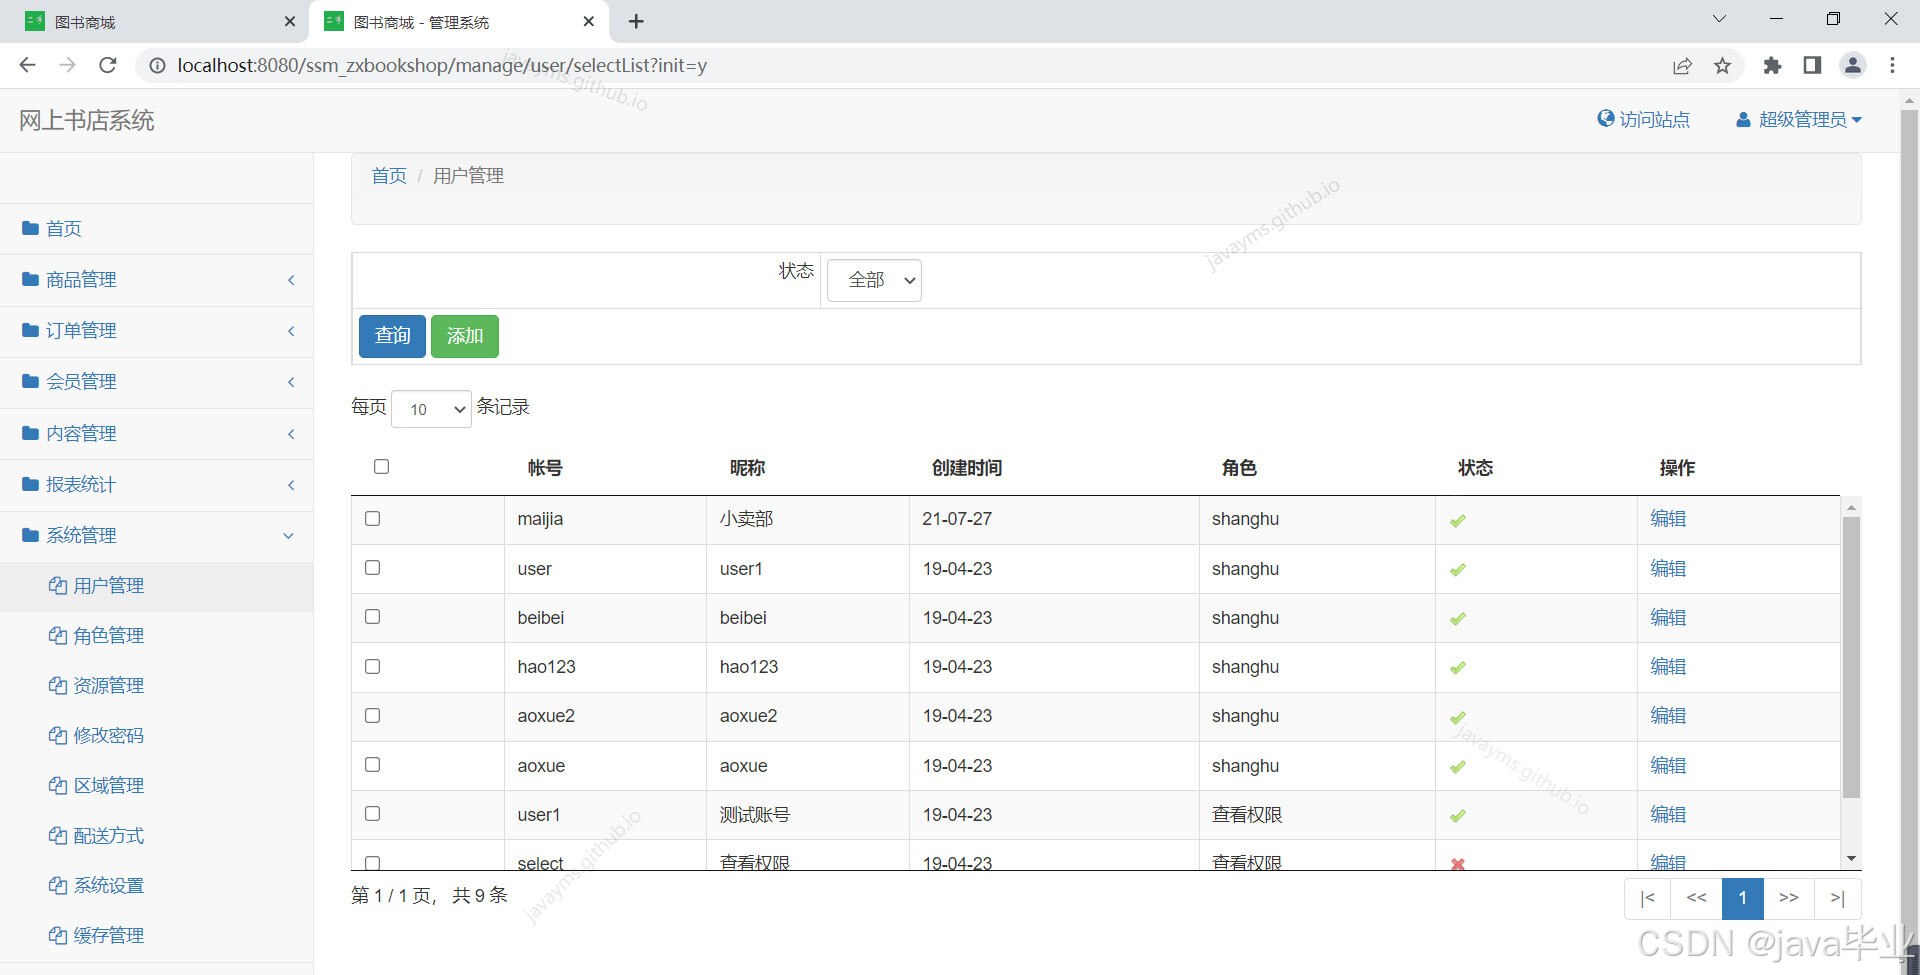
Task: Jump to last page with >| button
Action: pos(1837,898)
